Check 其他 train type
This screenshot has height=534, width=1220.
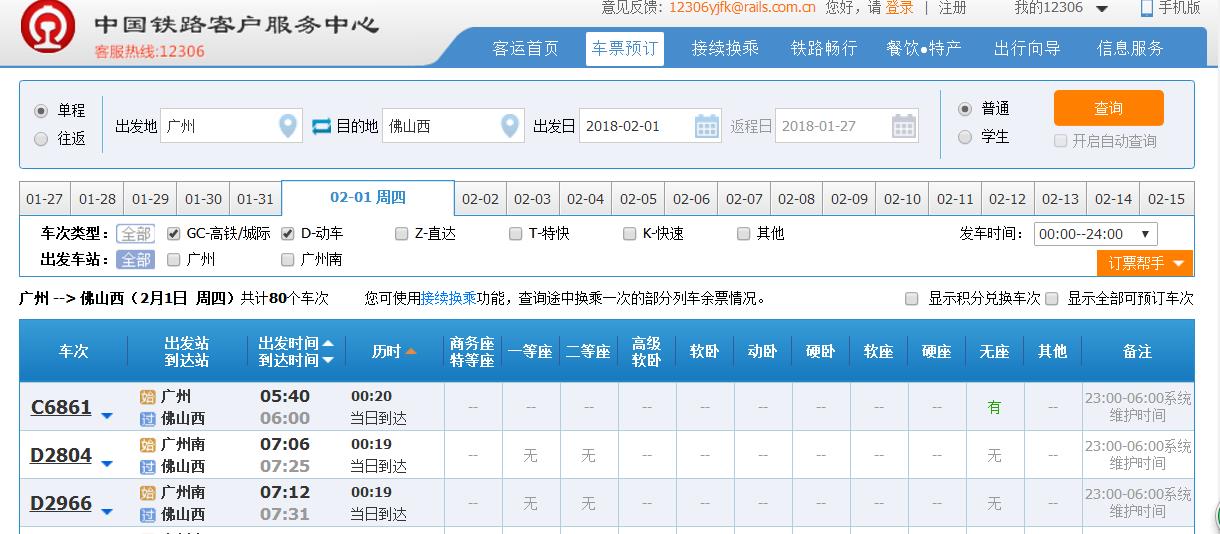point(744,234)
